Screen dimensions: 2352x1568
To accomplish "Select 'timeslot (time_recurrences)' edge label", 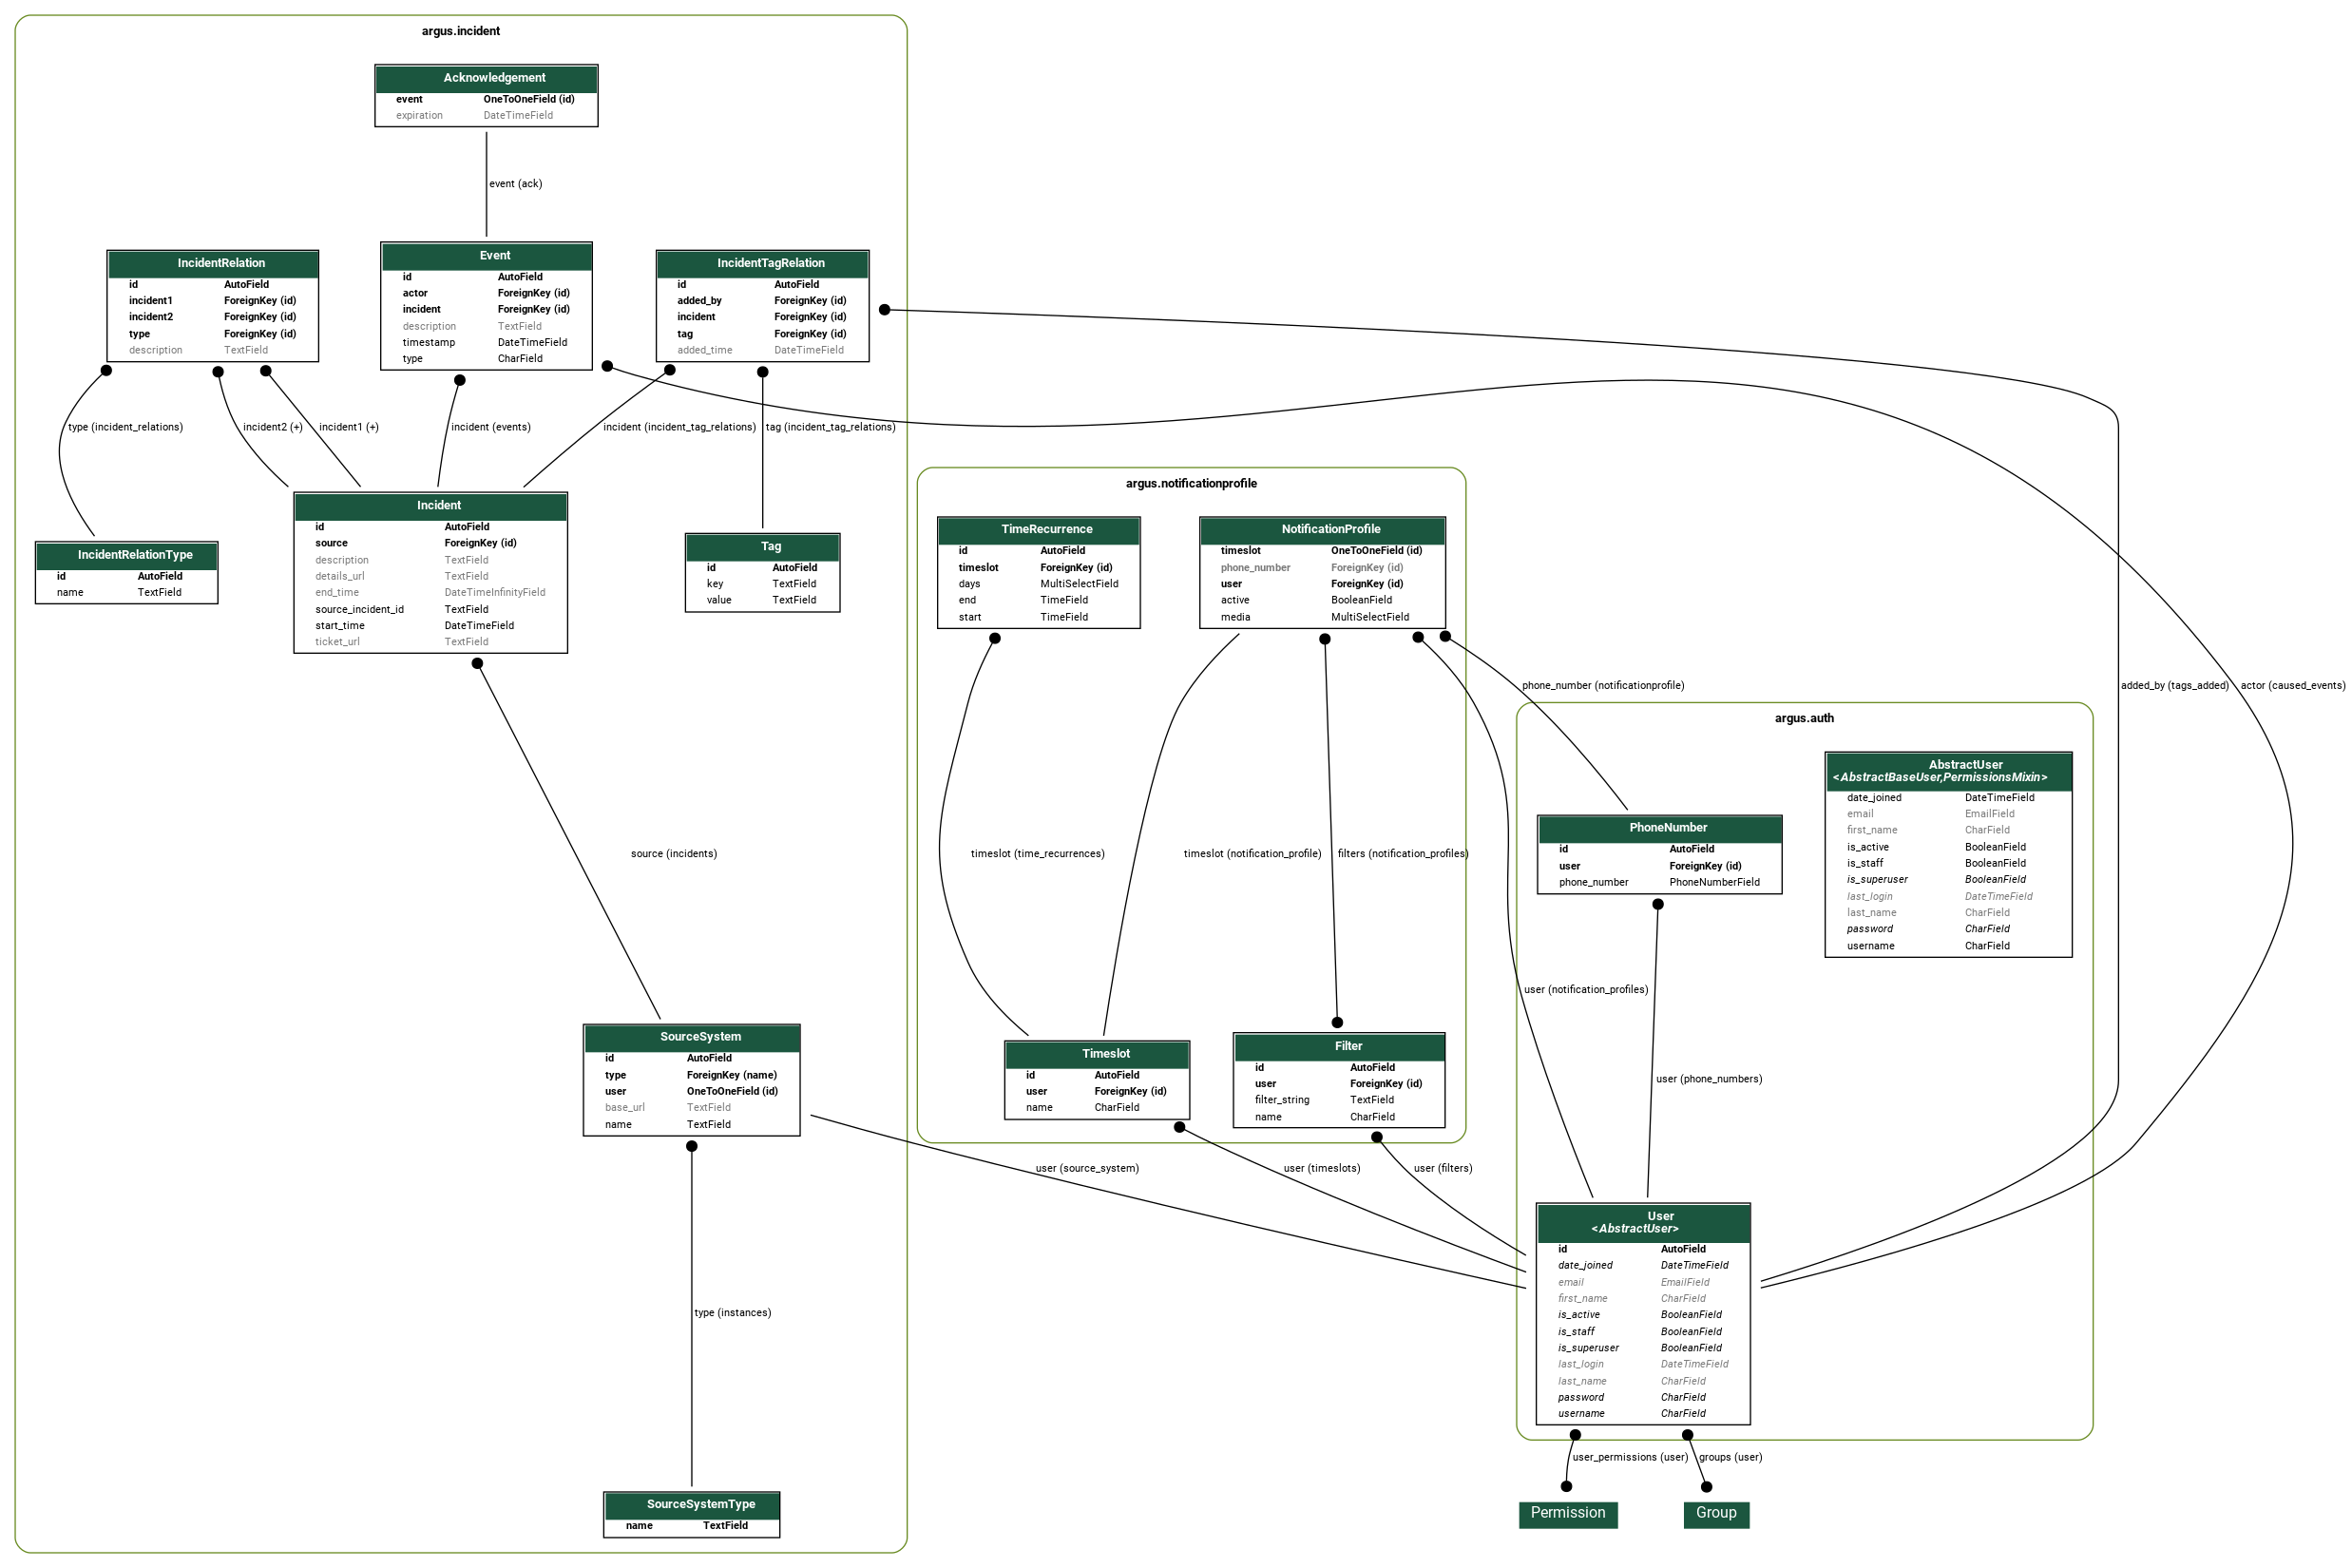I will [x=1038, y=854].
